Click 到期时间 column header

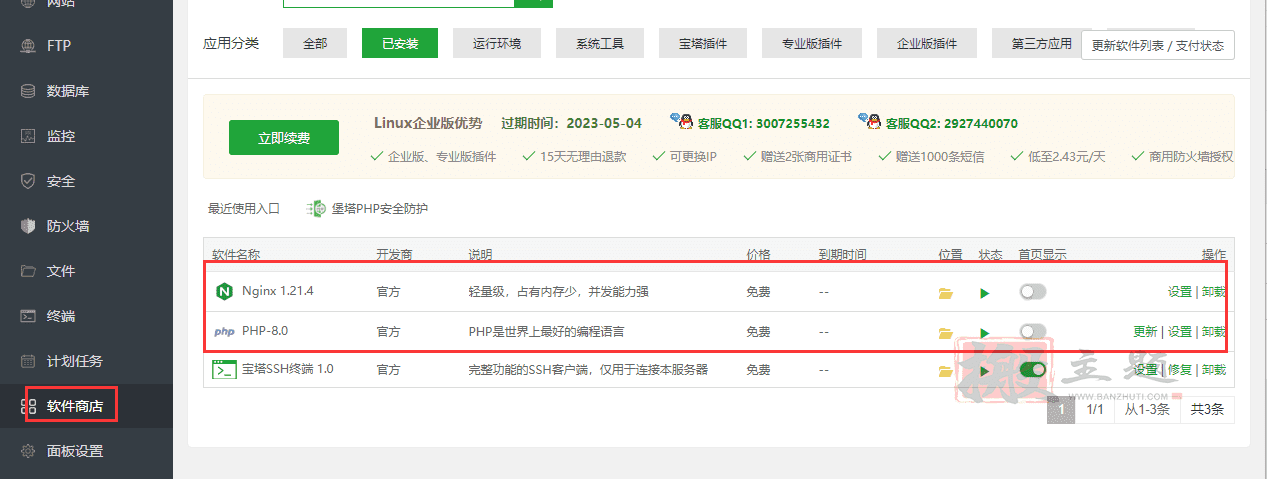843,255
